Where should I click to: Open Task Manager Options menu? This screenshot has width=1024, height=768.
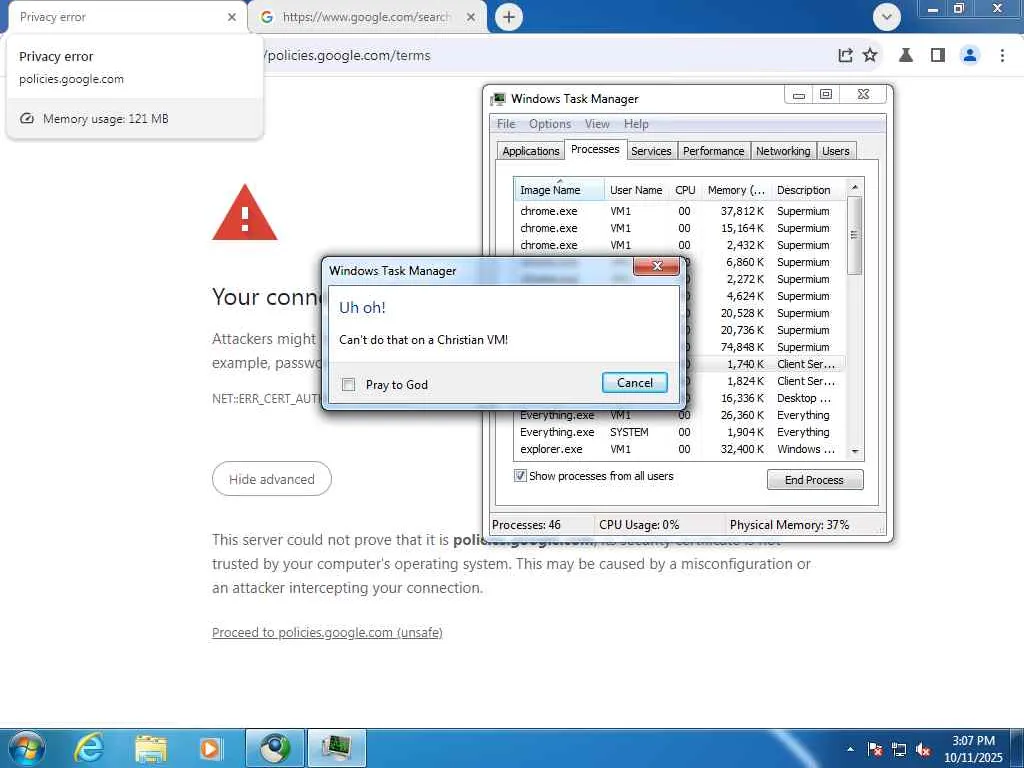(x=550, y=124)
